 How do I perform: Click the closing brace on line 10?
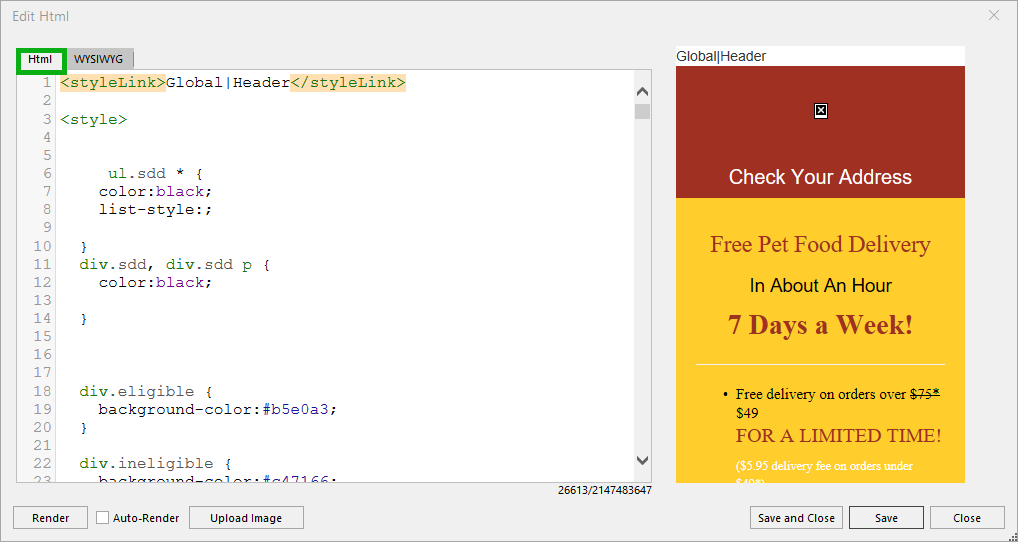(x=84, y=247)
